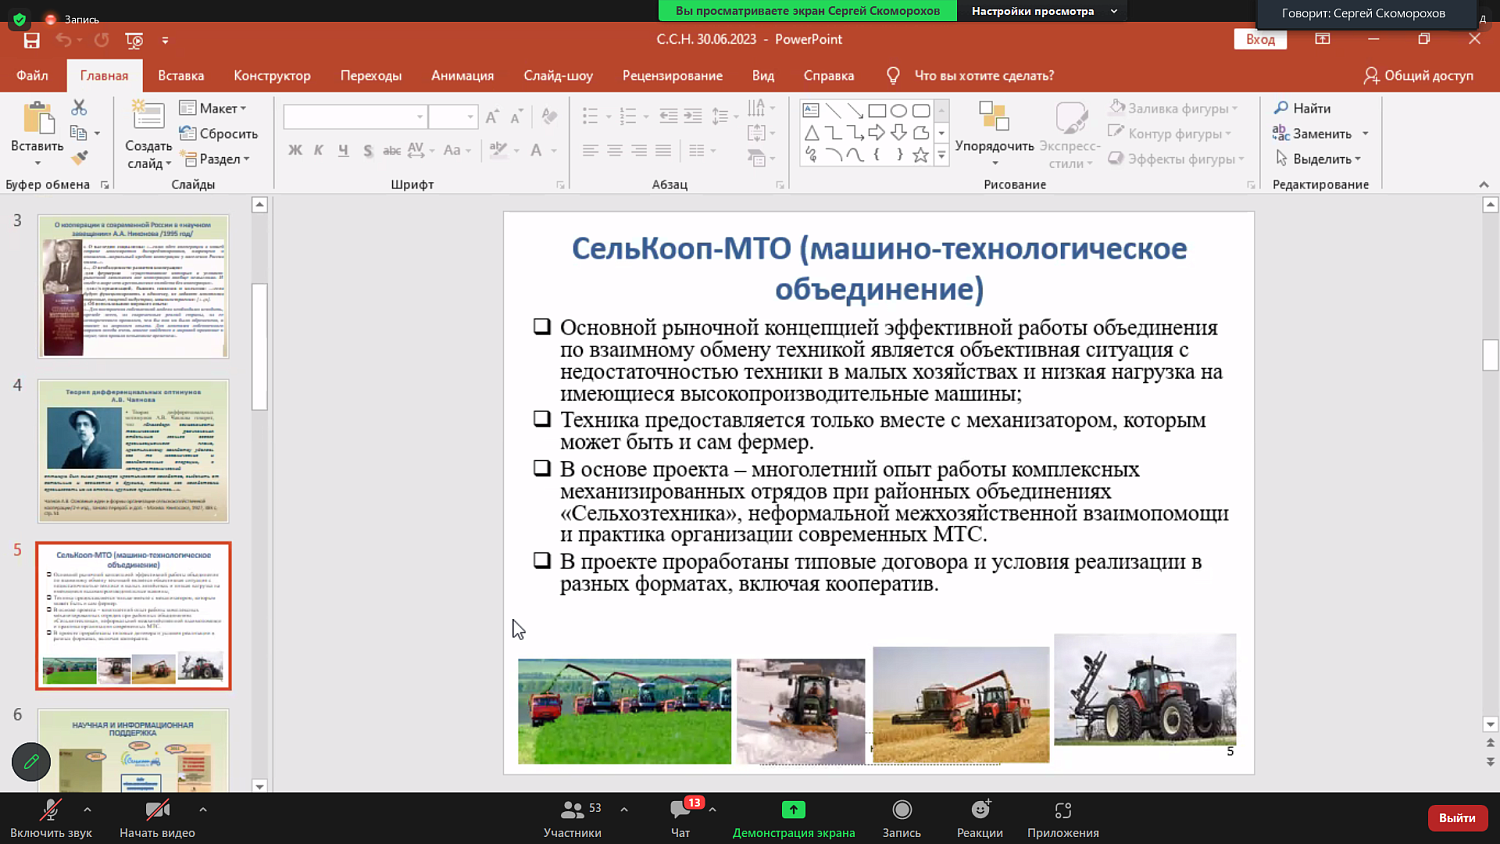Select slide 4 thumbnail in the slide panel
The height and width of the screenshot is (844, 1500).
click(134, 451)
